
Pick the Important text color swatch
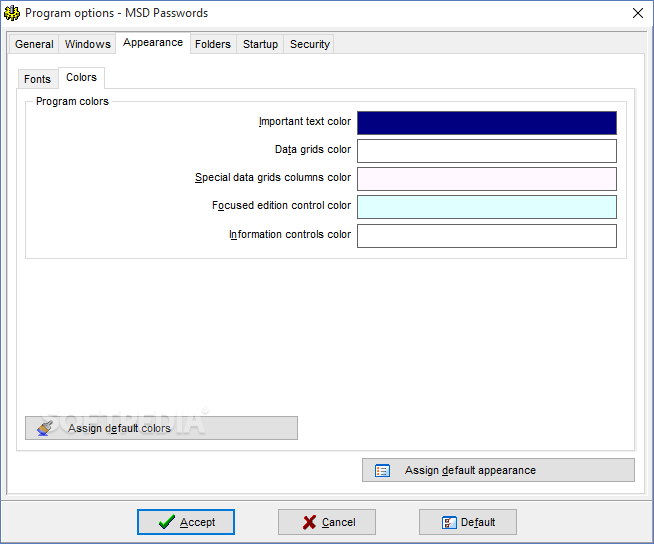[x=487, y=123]
